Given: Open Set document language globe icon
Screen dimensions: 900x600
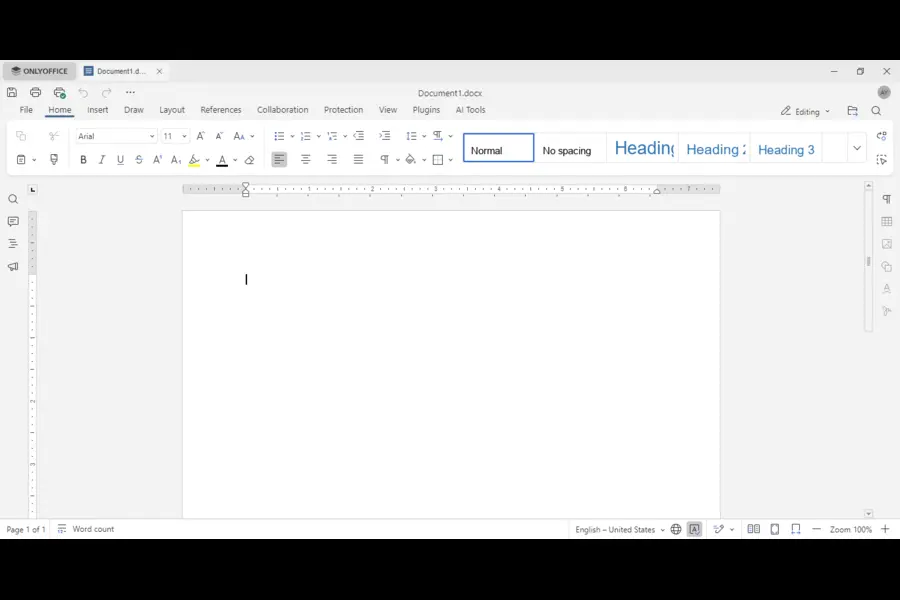Looking at the screenshot, I should tap(676, 529).
